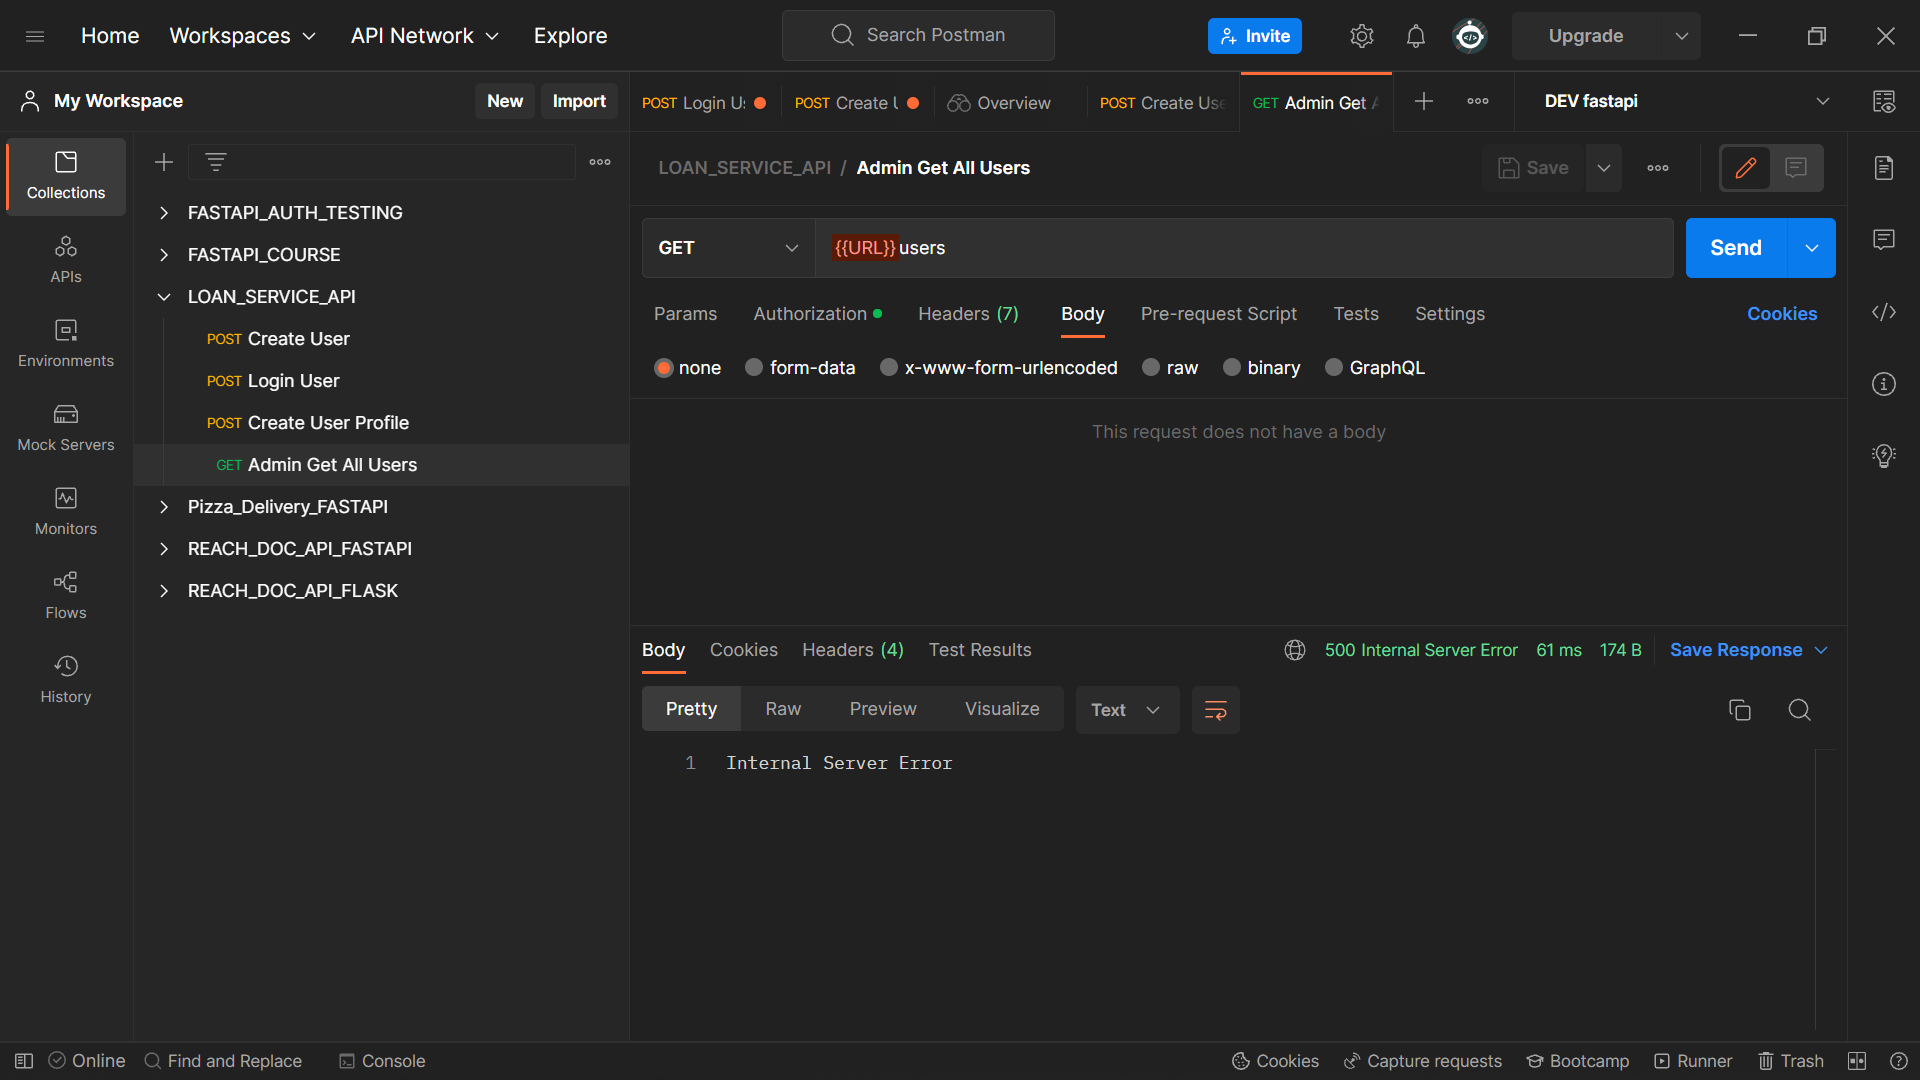The width and height of the screenshot is (1920, 1080).
Task: Click the Send button
Action: (x=1734, y=247)
